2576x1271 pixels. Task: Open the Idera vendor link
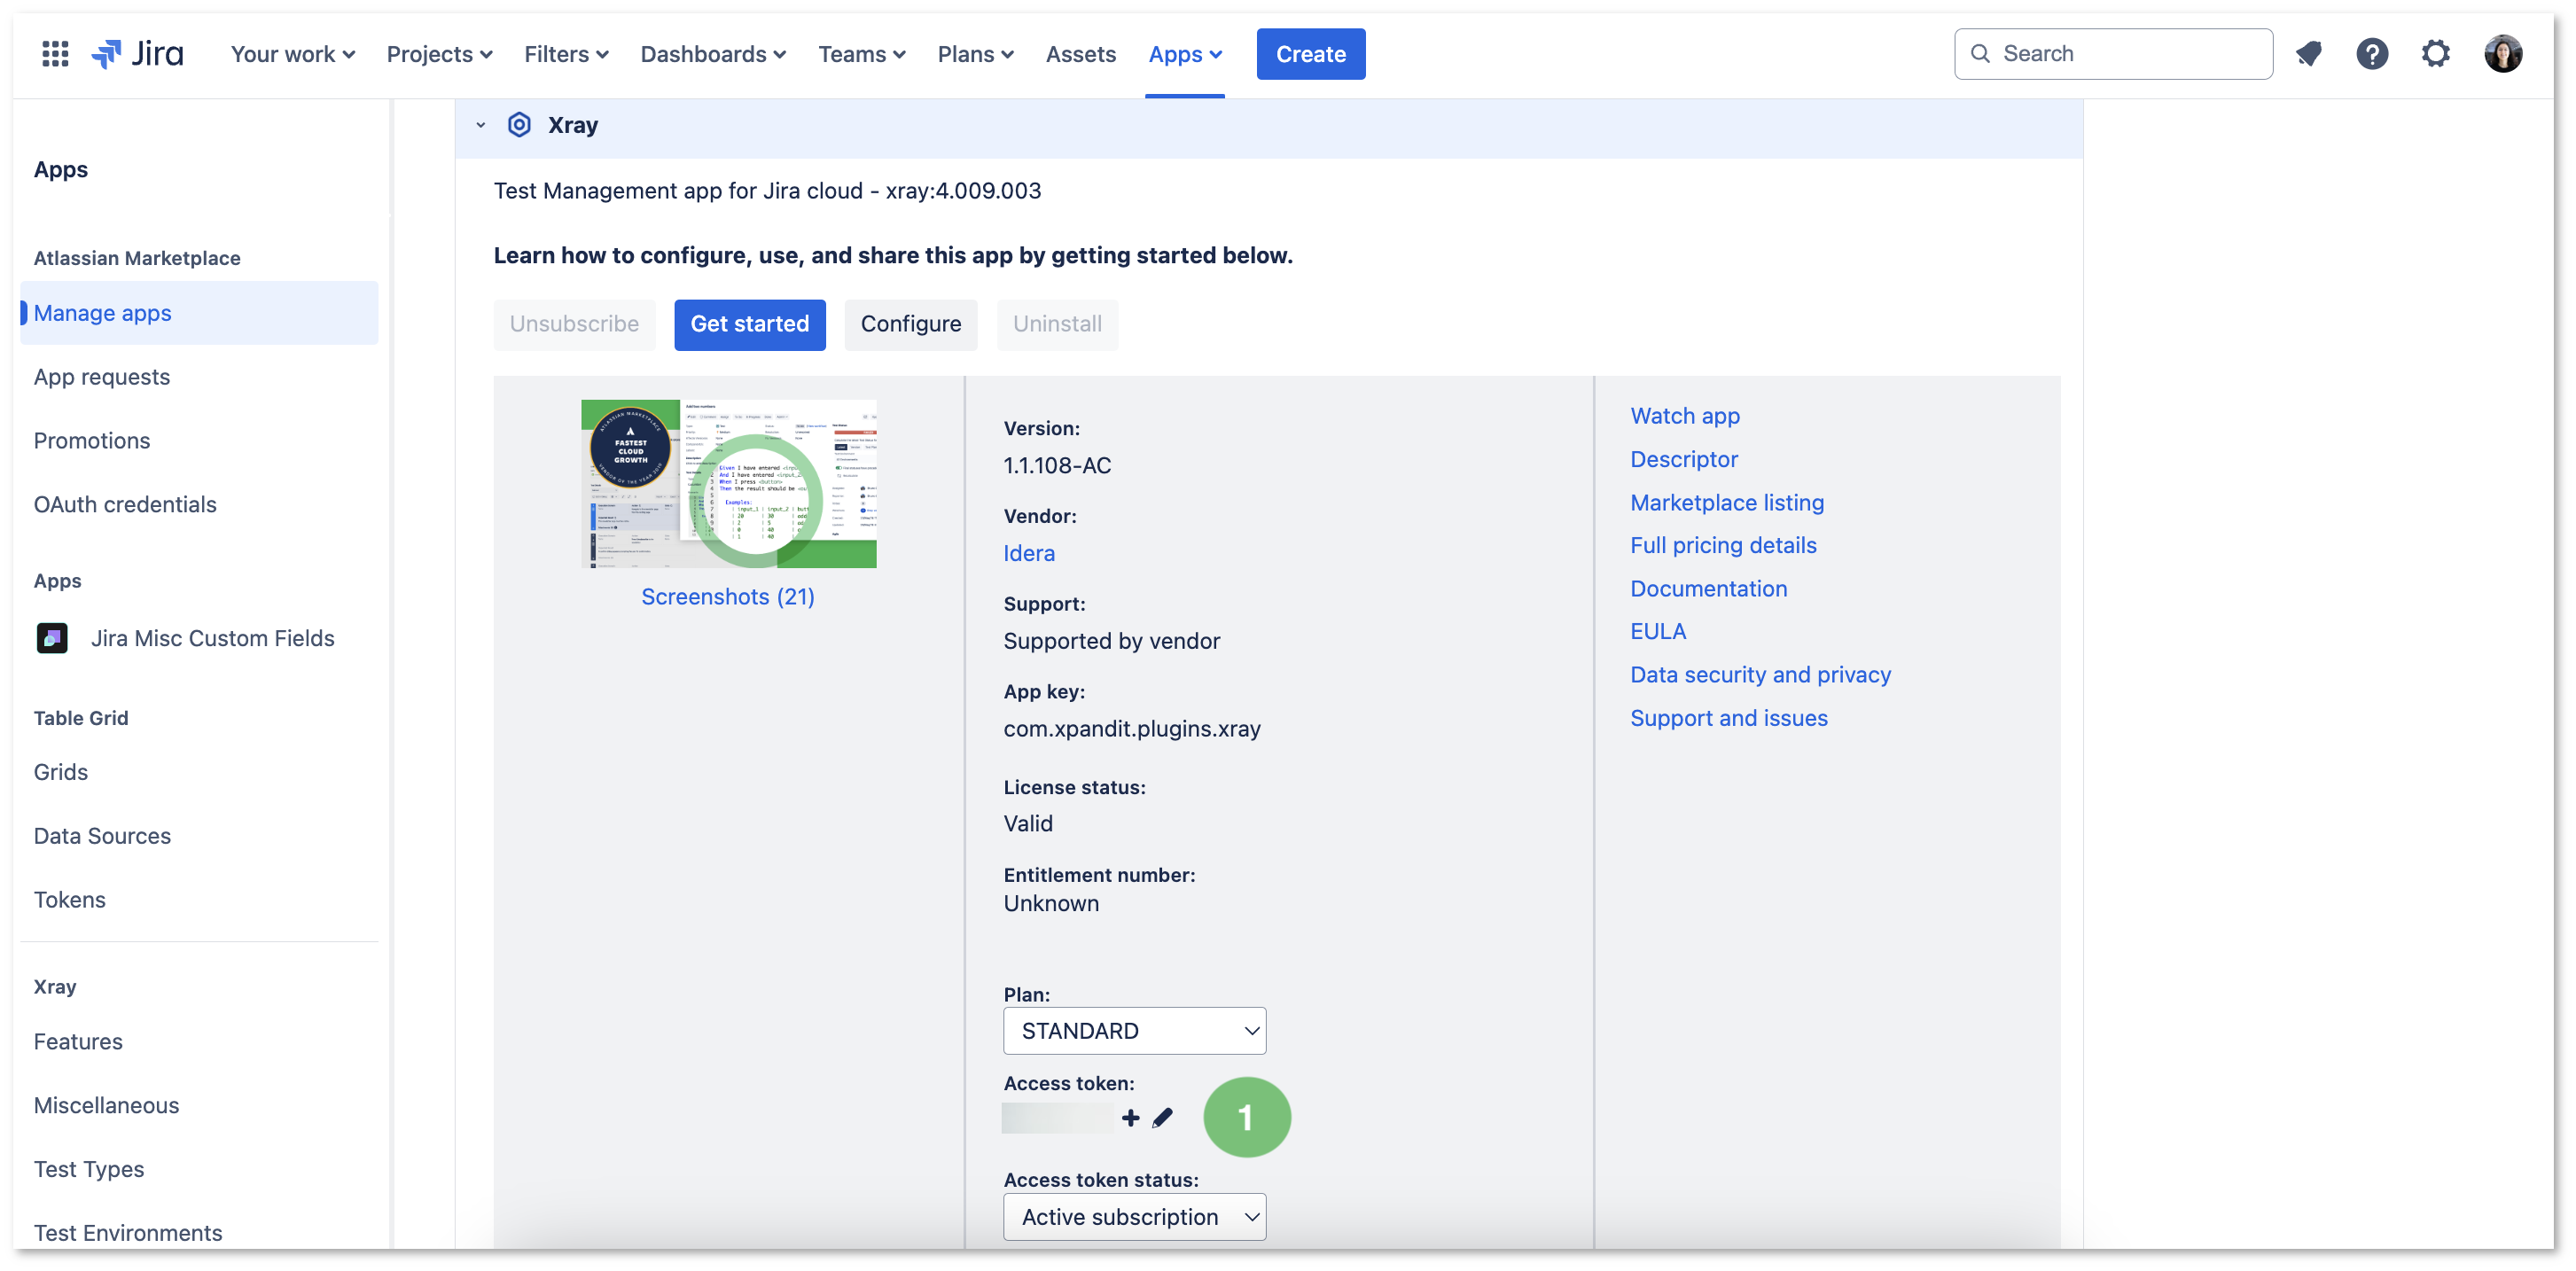(1029, 553)
